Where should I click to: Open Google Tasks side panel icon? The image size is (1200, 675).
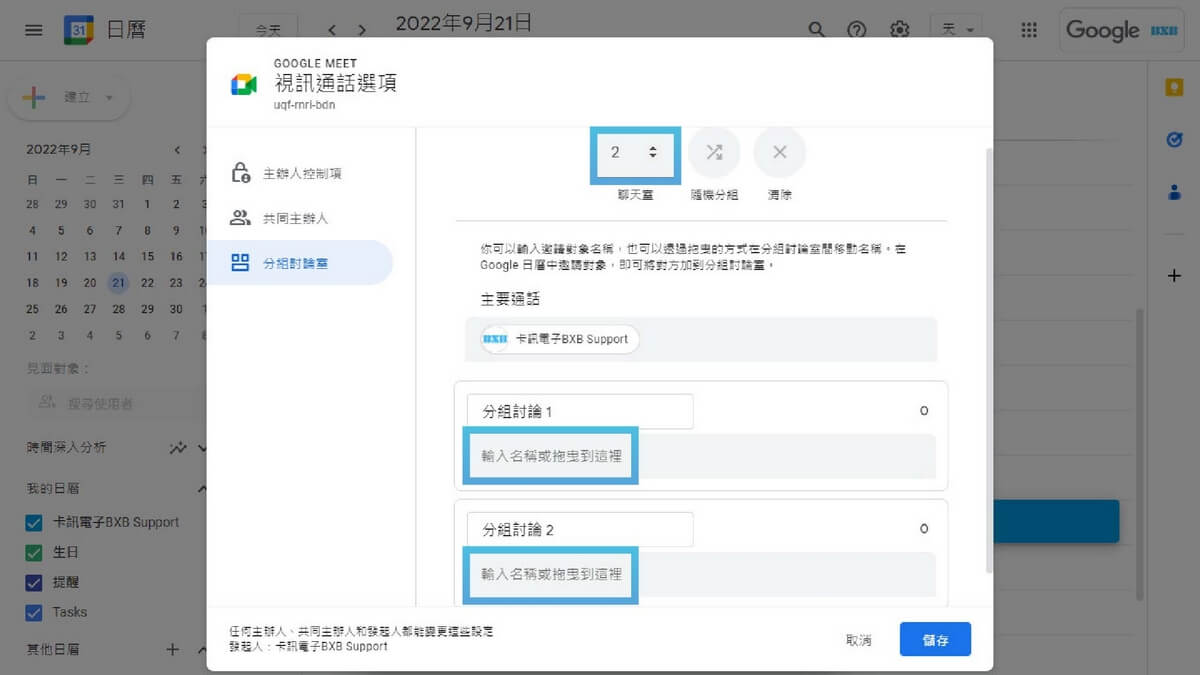[1174, 141]
